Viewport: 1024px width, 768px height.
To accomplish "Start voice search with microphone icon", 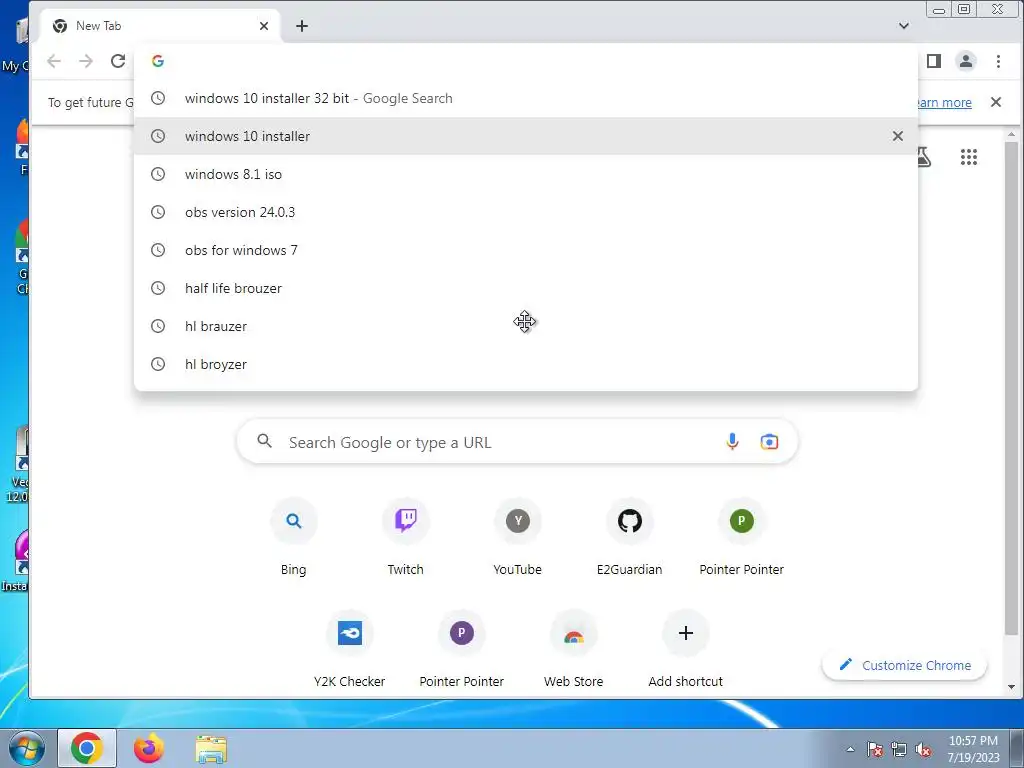I will [x=732, y=442].
